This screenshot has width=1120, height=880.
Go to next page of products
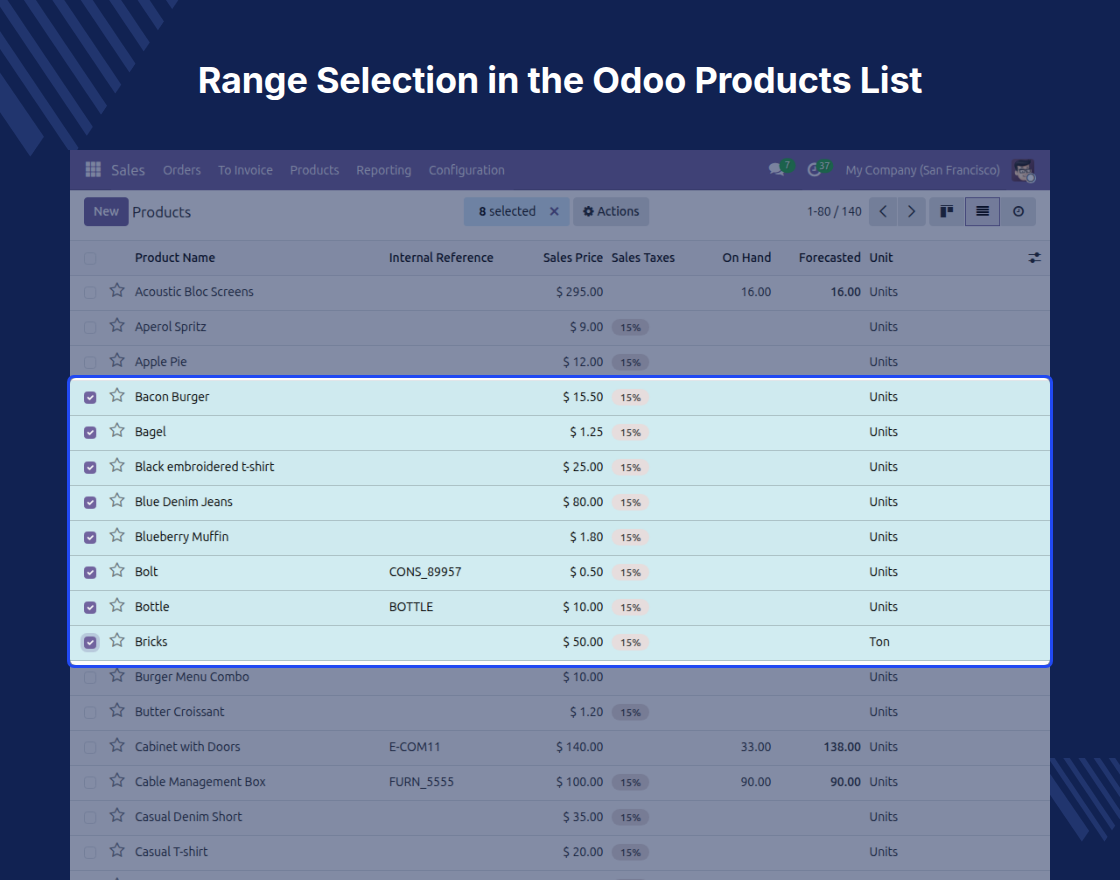coord(911,211)
